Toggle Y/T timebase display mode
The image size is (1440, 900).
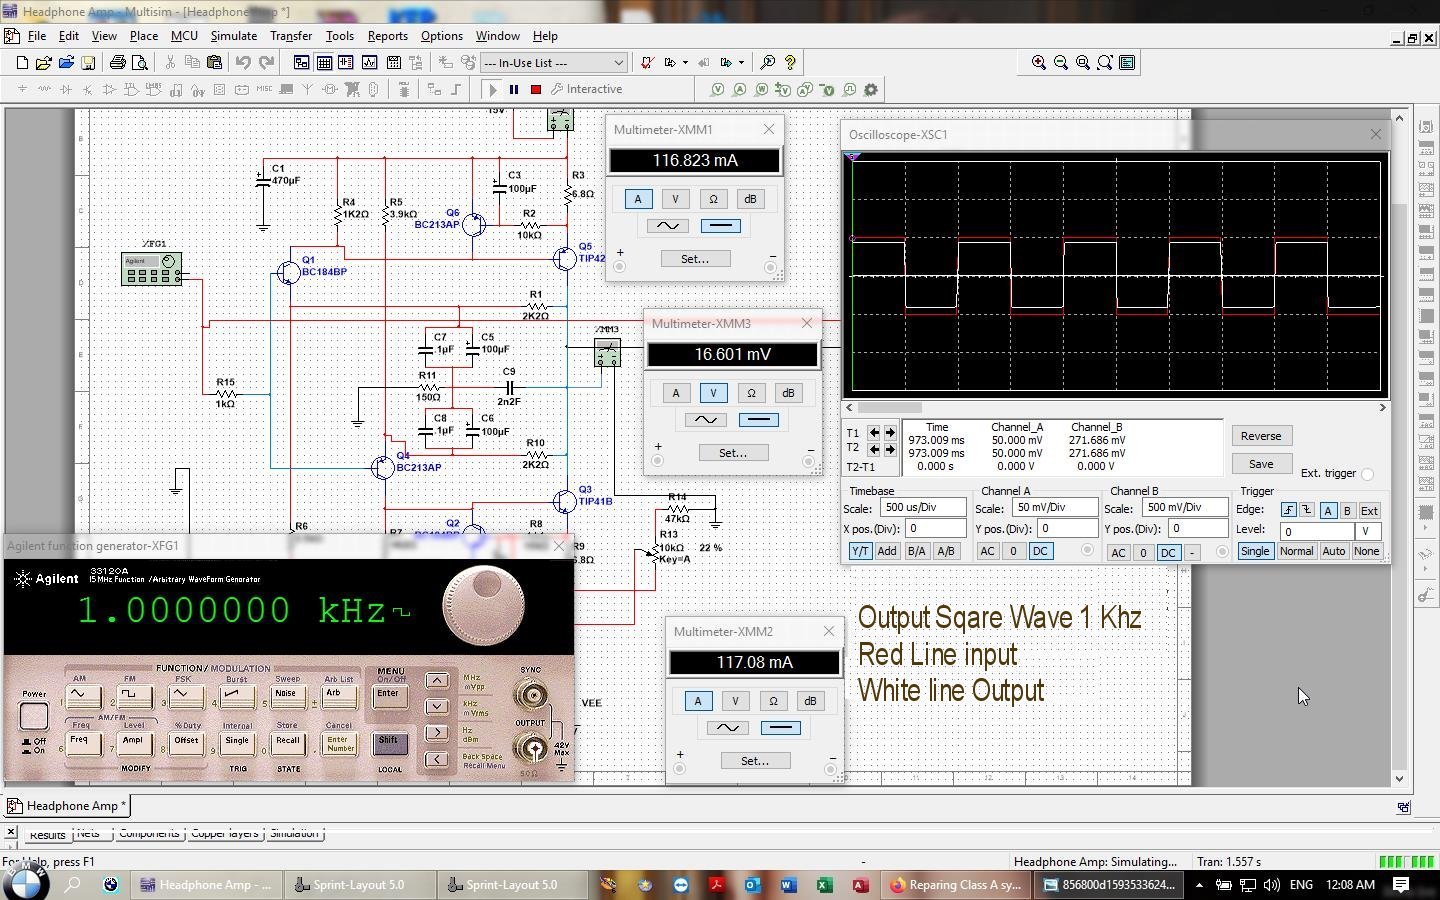[860, 551]
